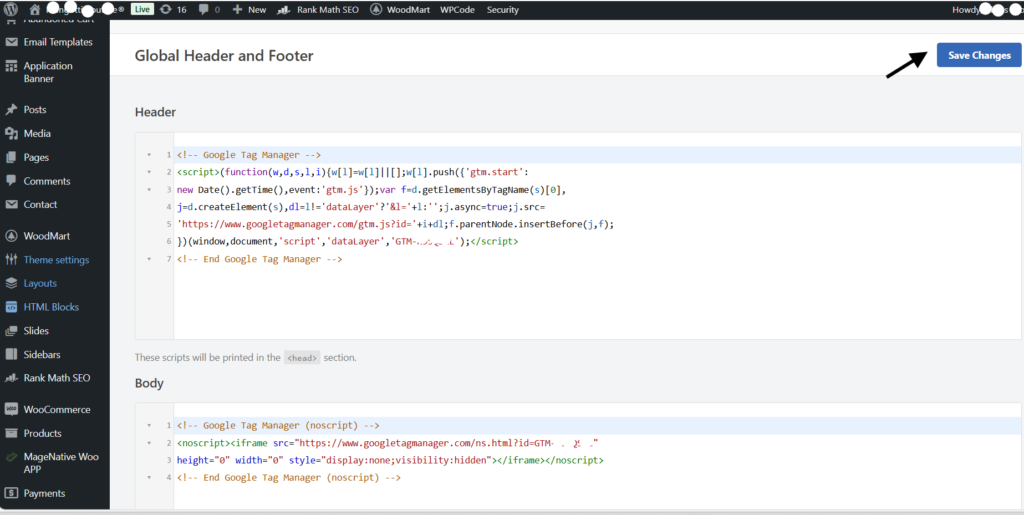Click the 'End Google Tag Manager' comment on header line 7

[259, 259]
